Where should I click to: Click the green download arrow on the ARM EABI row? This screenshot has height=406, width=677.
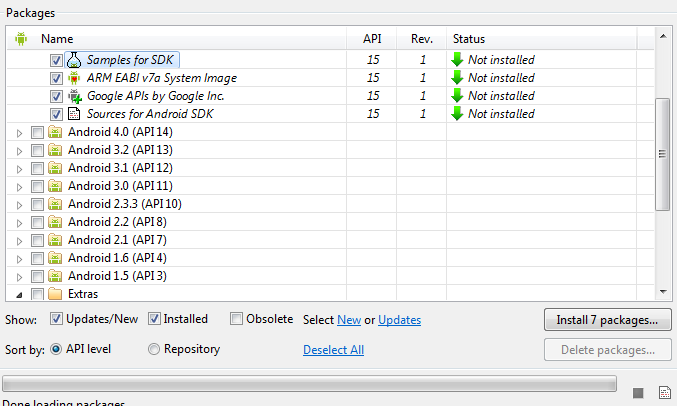click(x=457, y=78)
